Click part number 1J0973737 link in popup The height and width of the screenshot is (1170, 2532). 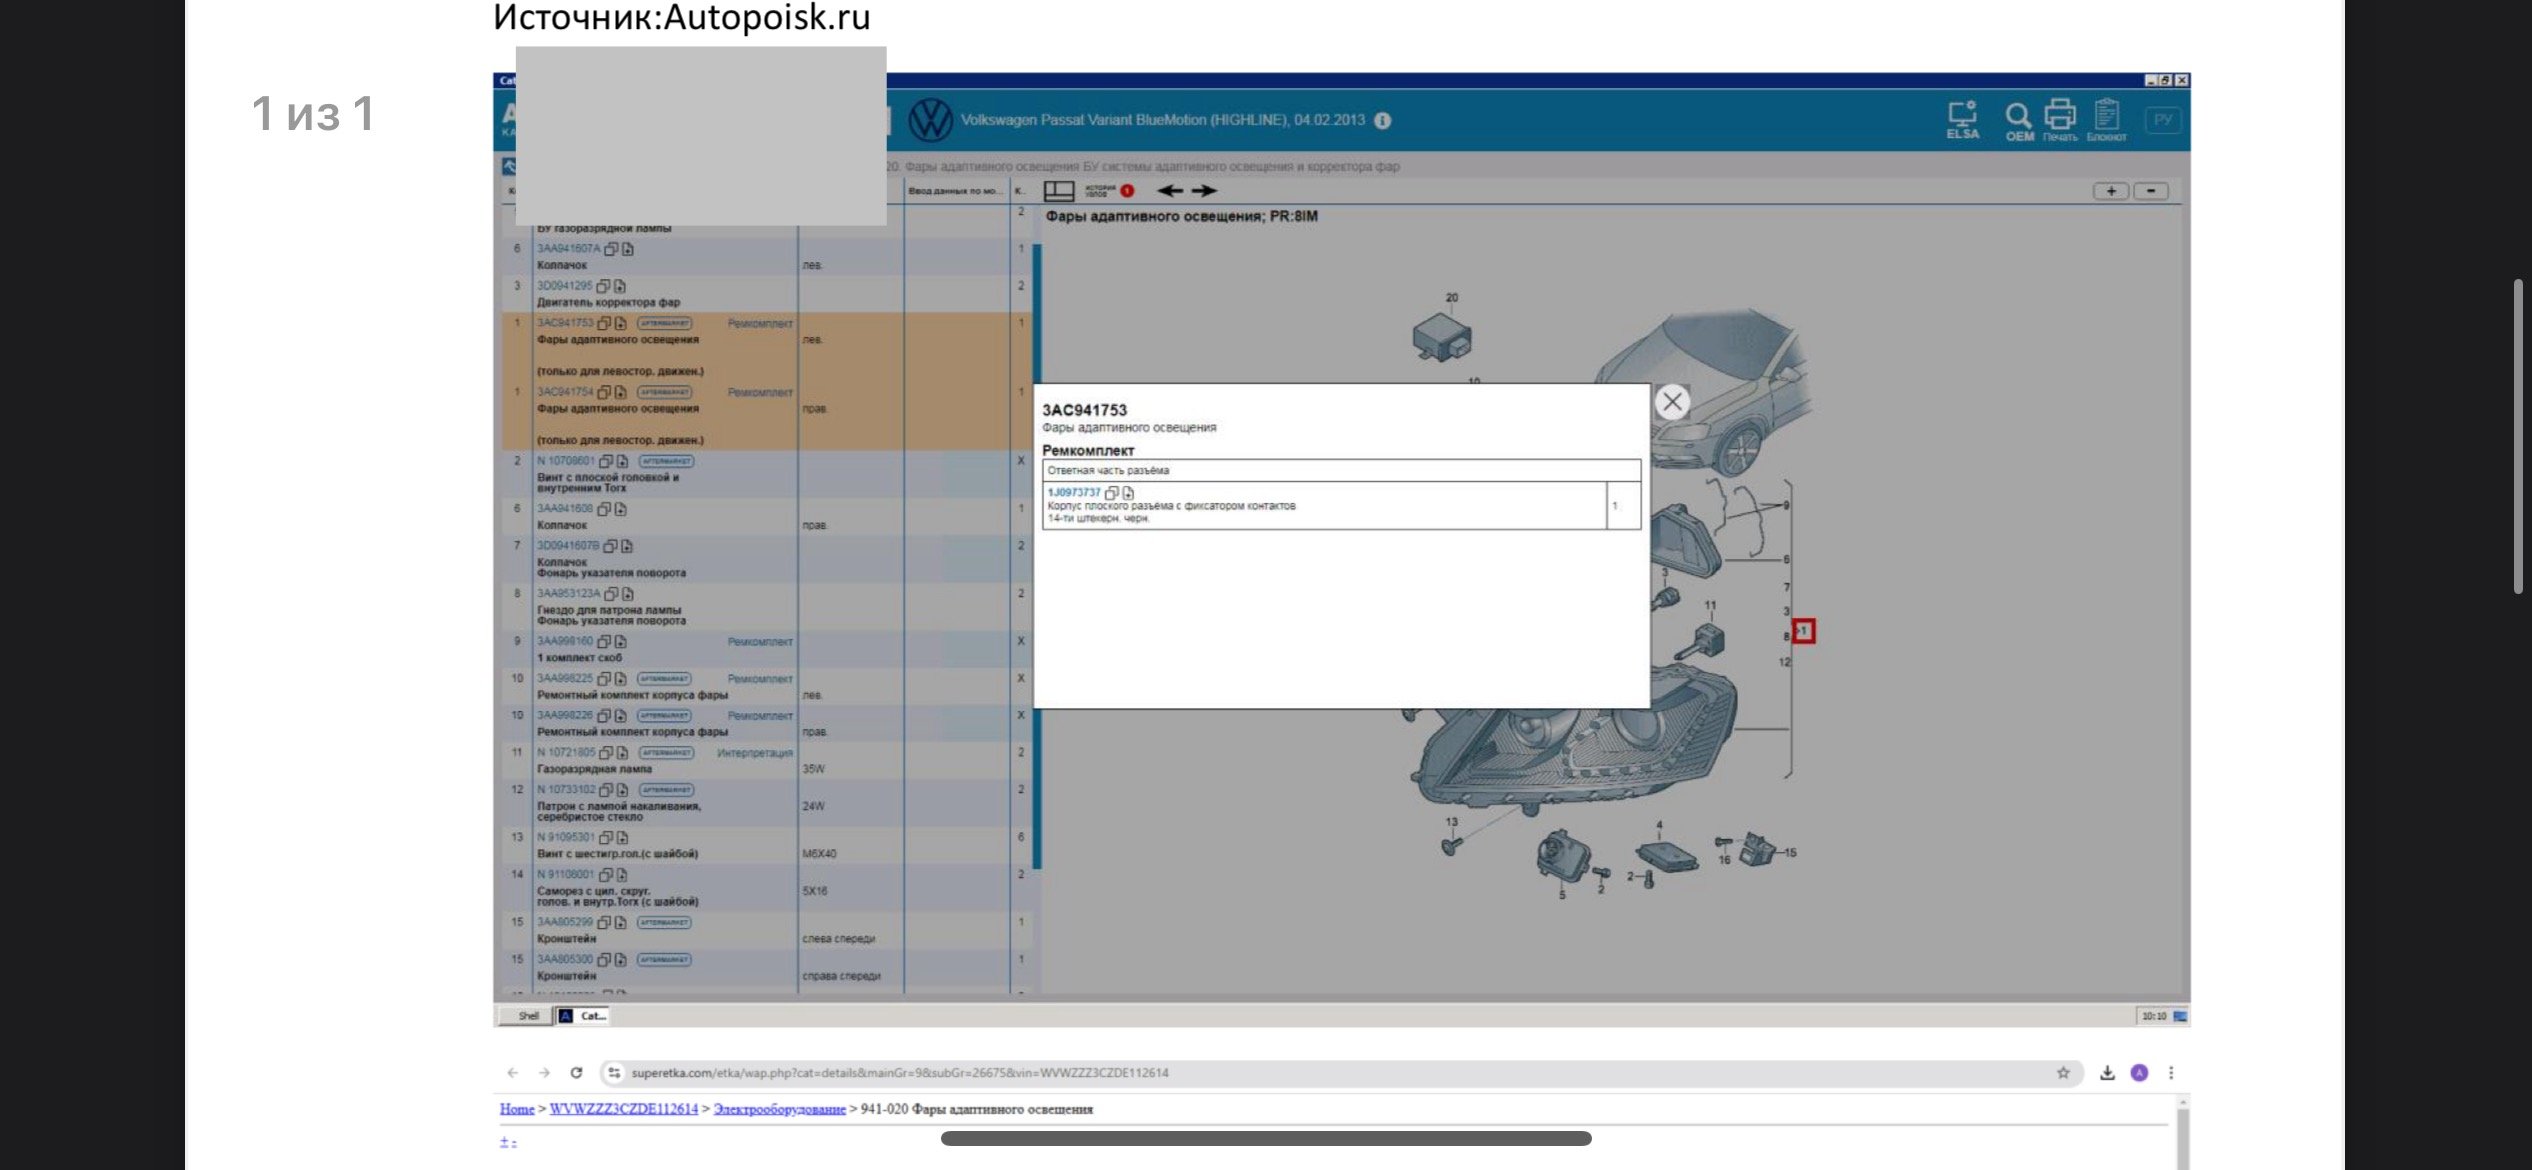coord(1074,492)
